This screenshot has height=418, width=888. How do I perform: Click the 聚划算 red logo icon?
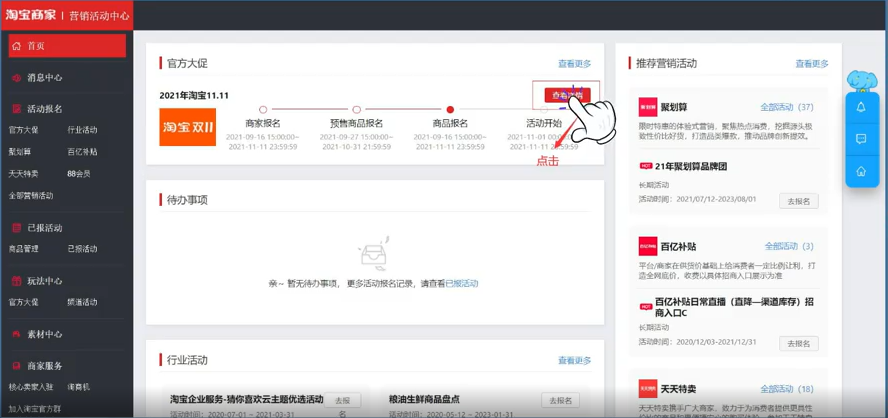pyautogui.click(x=647, y=107)
